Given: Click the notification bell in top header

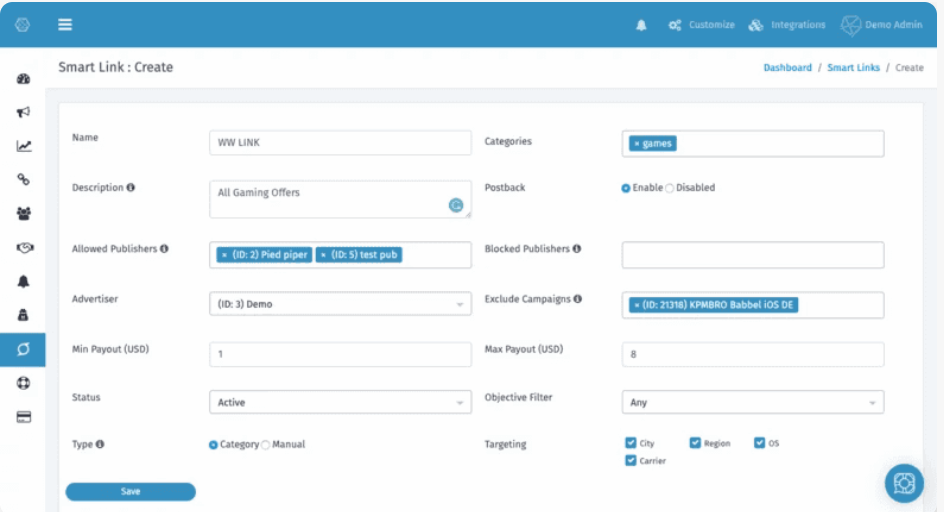Looking at the screenshot, I should [x=641, y=25].
